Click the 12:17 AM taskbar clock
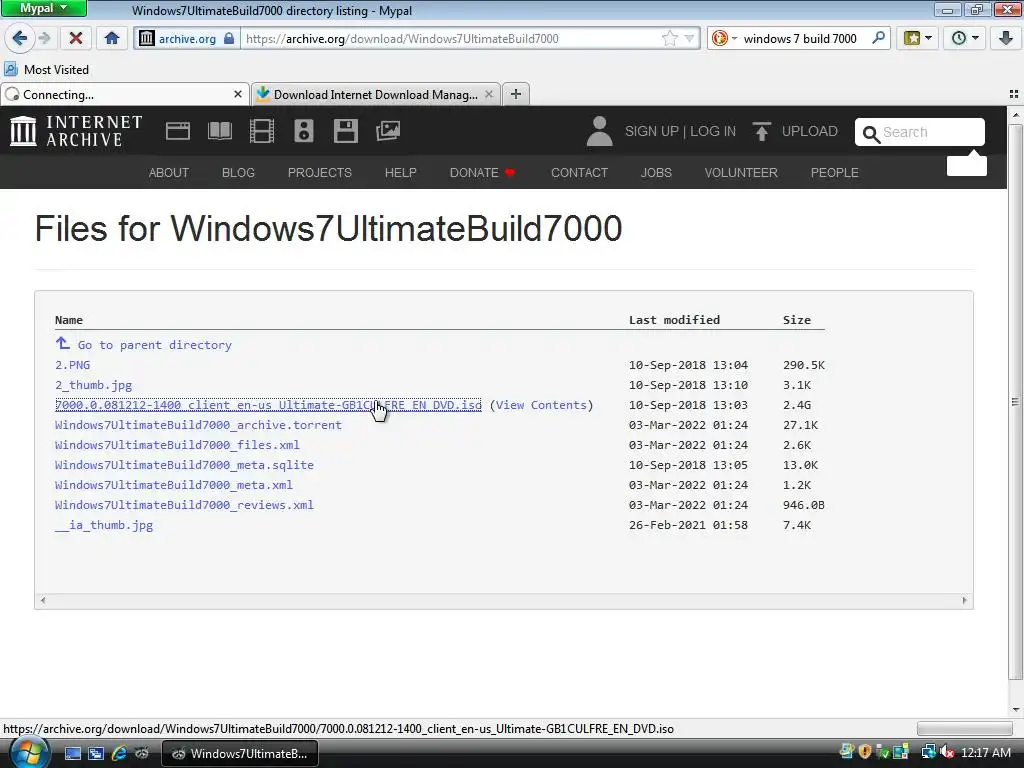 coord(985,752)
